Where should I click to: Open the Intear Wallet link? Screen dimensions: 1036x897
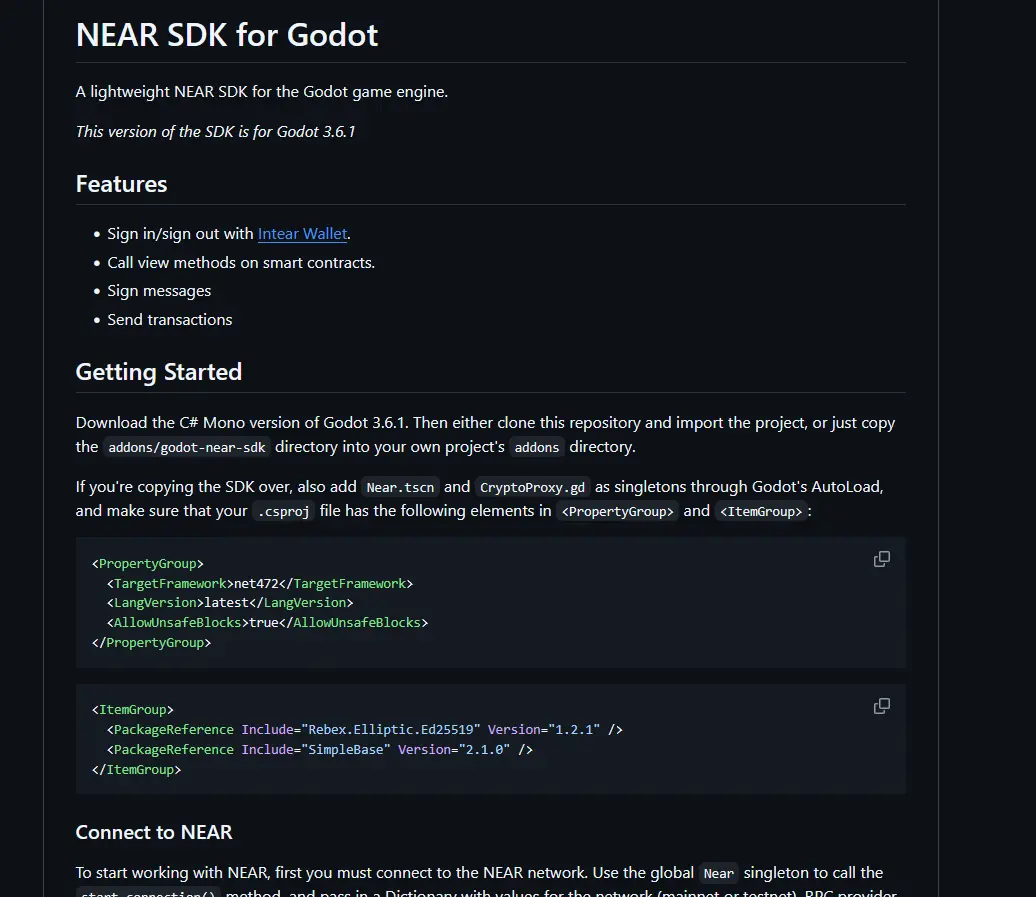pyautogui.click(x=302, y=233)
